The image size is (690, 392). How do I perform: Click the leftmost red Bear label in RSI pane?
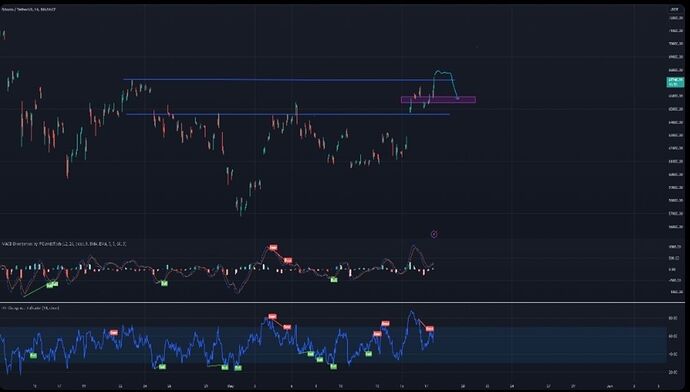pos(114,333)
